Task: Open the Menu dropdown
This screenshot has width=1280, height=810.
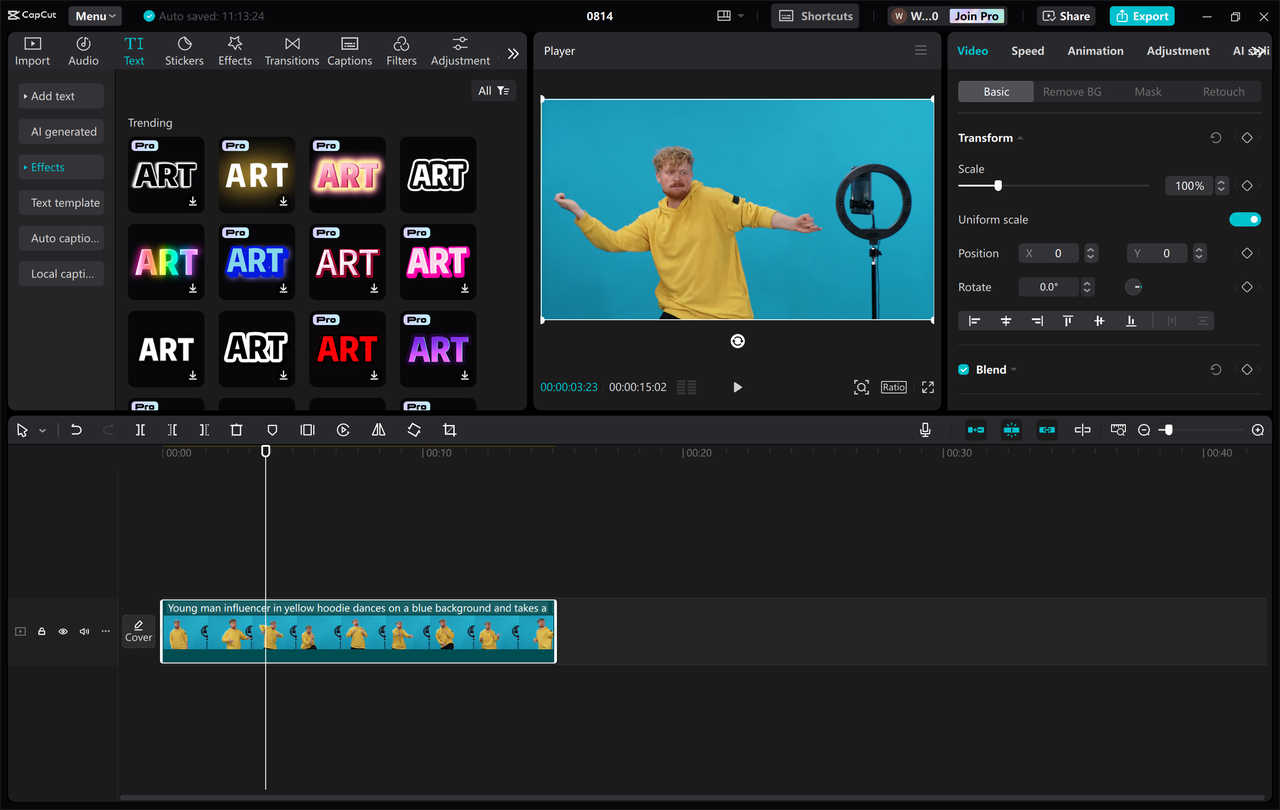Action: point(94,15)
